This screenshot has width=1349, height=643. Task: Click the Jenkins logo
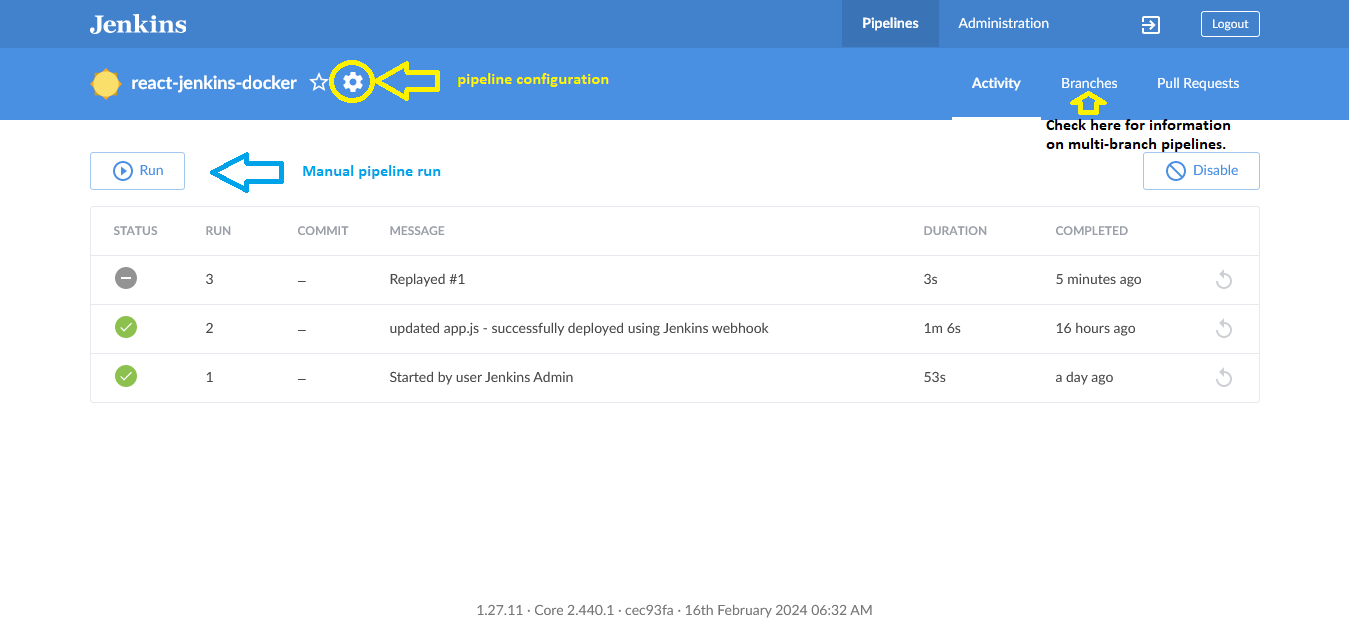pos(138,24)
